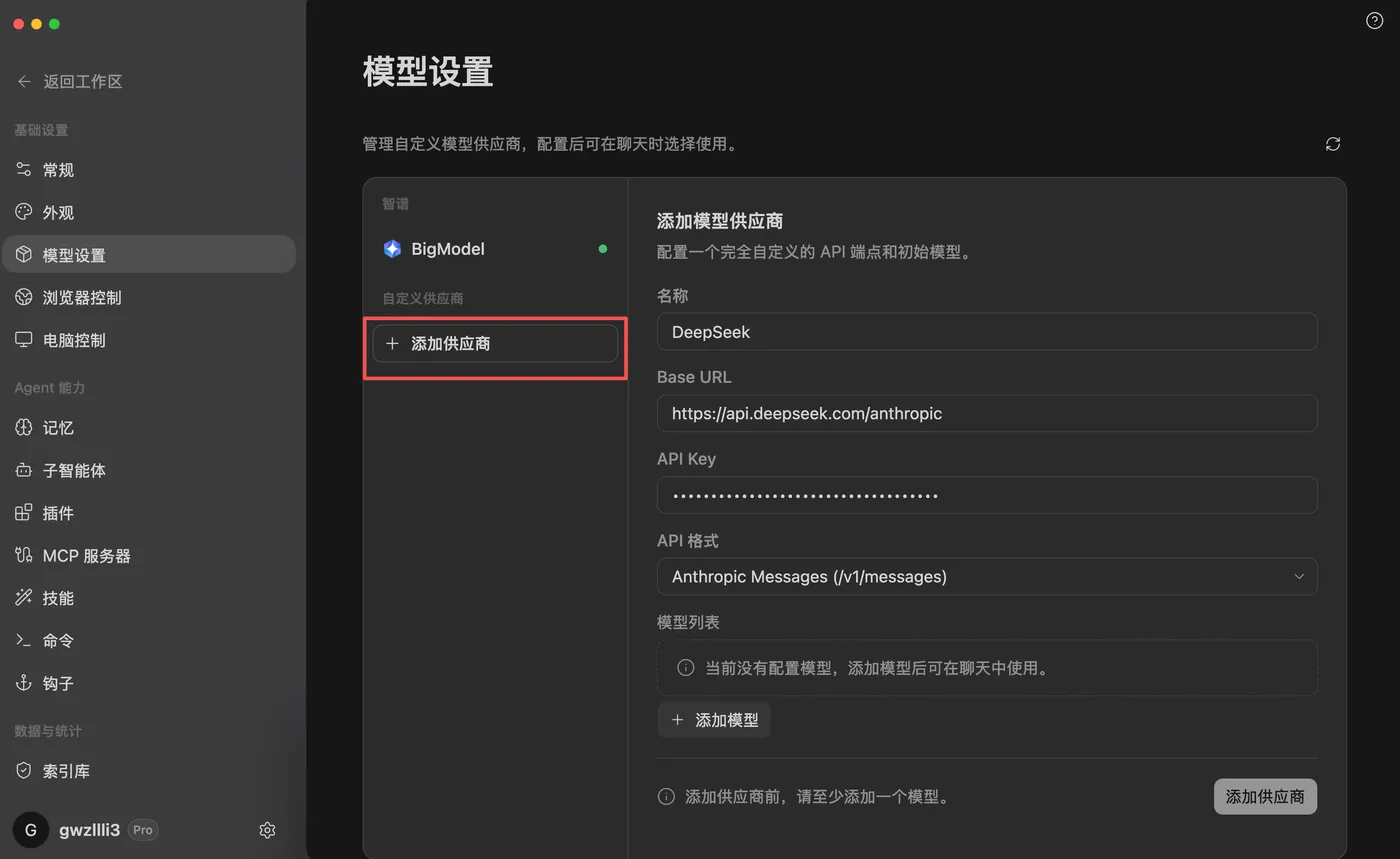Screen dimensions: 1400x859
Task: Click the Base URL input field
Action: (987, 413)
